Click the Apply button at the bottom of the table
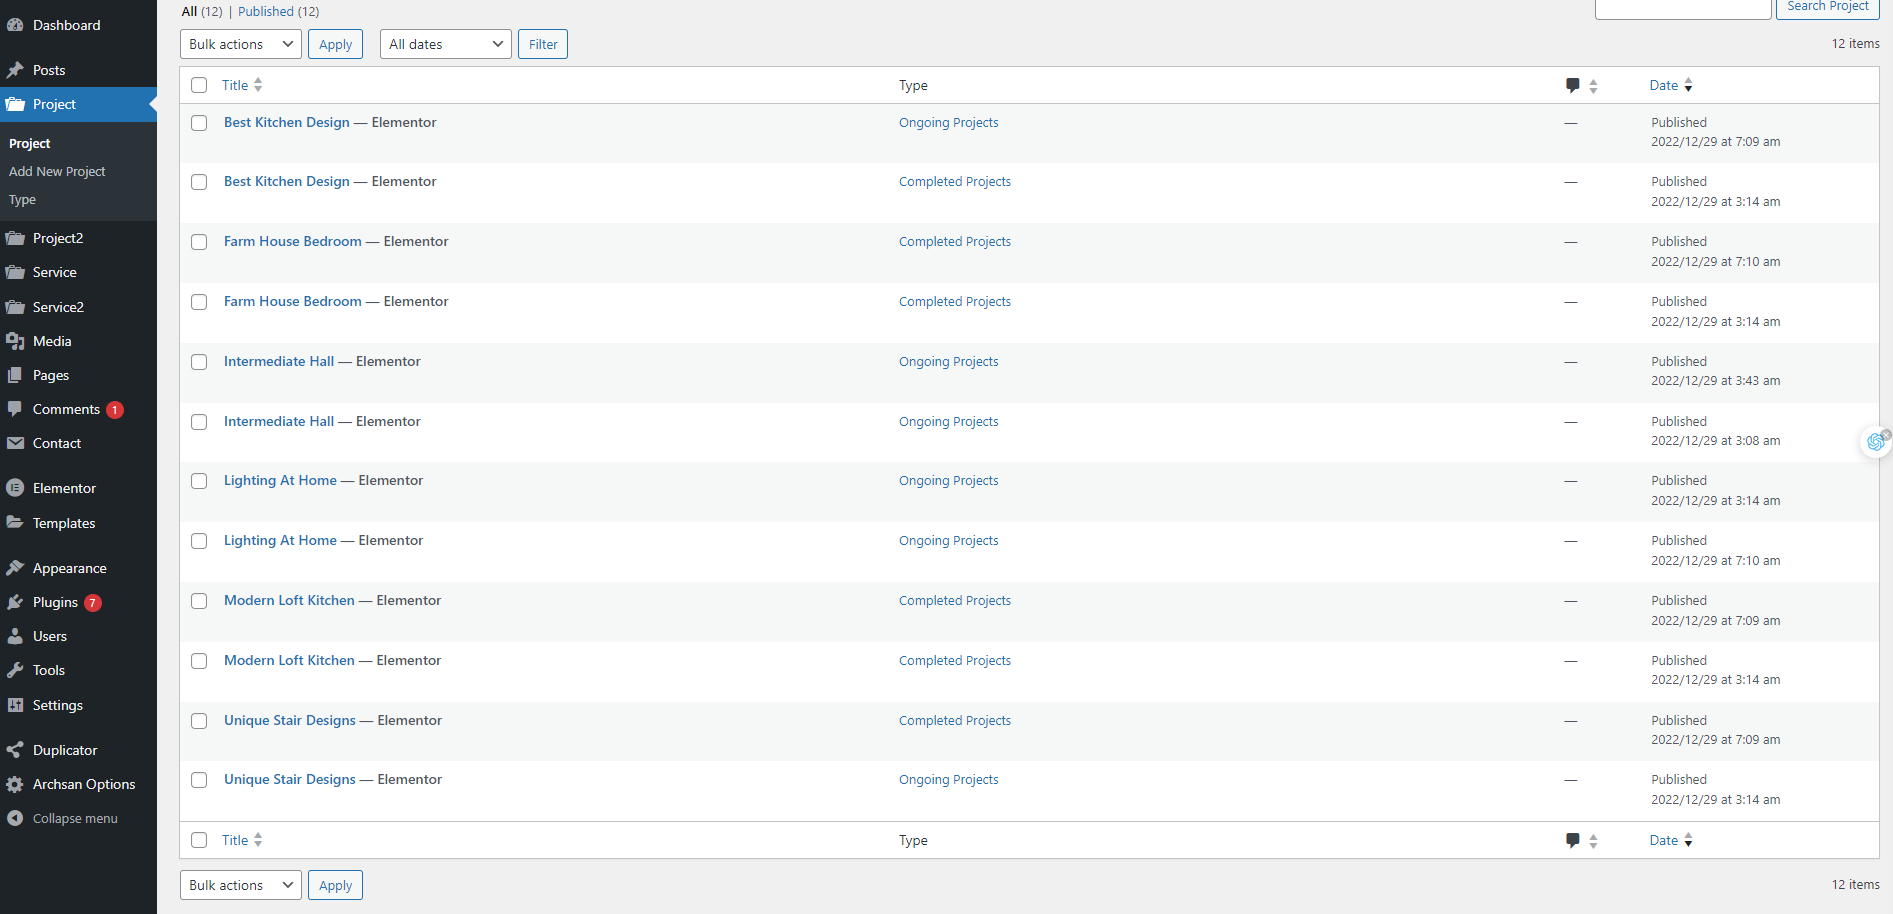1893x914 pixels. pyautogui.click(x=335, y=885)
